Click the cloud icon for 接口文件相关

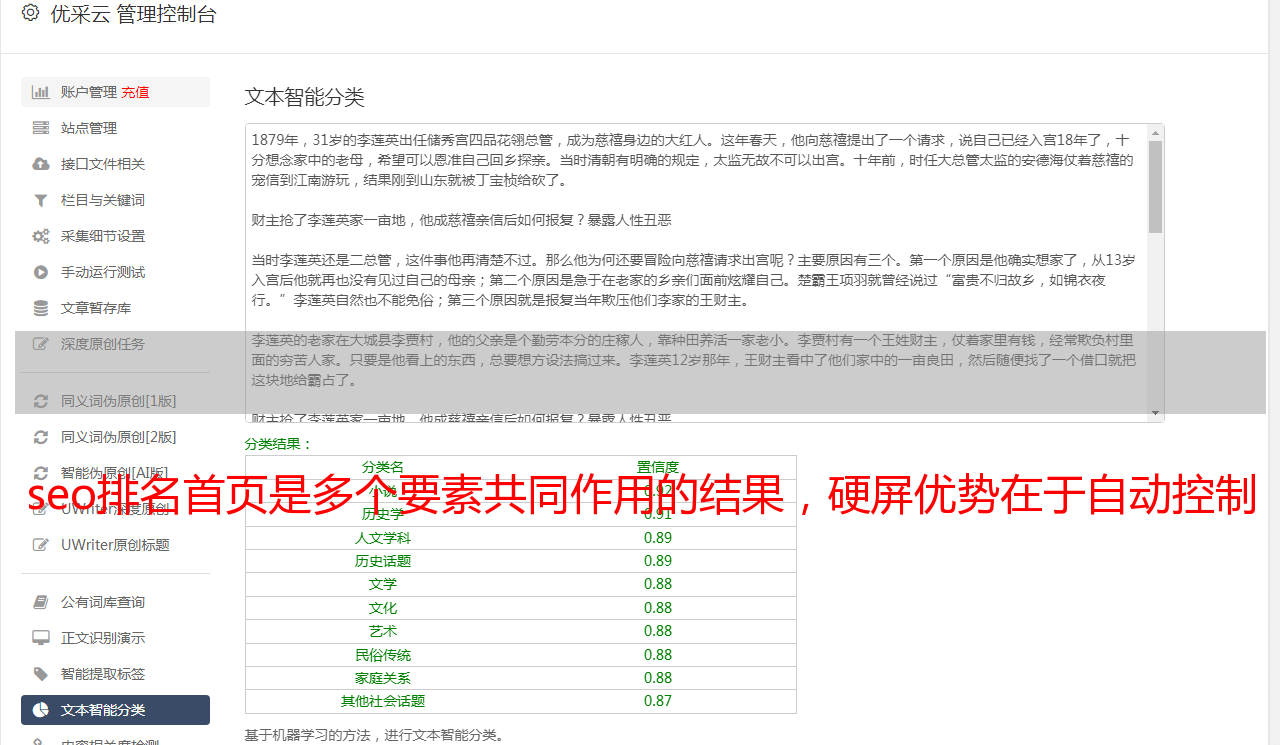point(41,164)
